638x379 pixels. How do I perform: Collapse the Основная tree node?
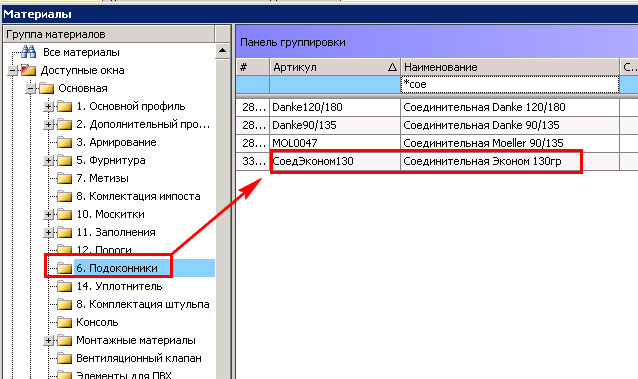[31, 88]
